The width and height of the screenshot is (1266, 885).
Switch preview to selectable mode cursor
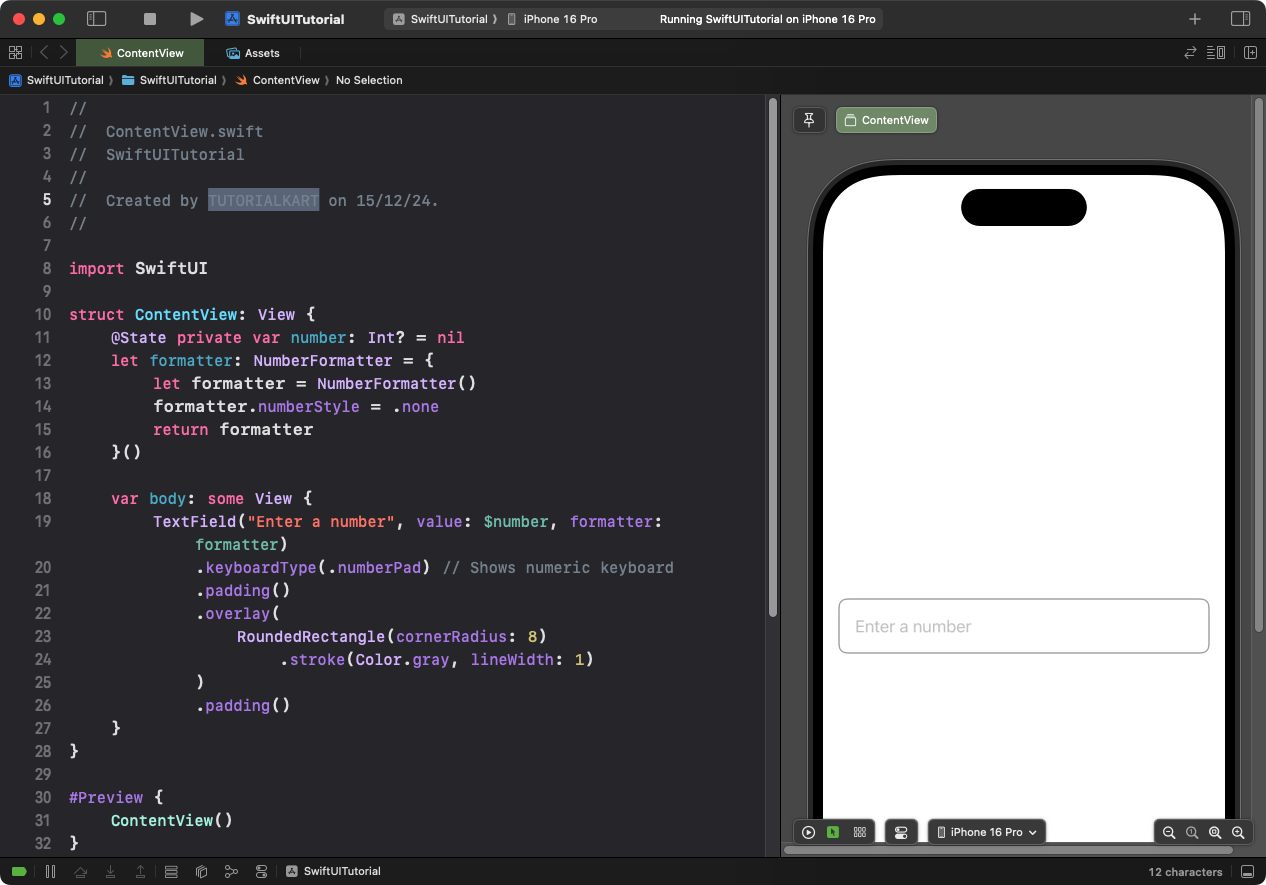pos(833,831)
